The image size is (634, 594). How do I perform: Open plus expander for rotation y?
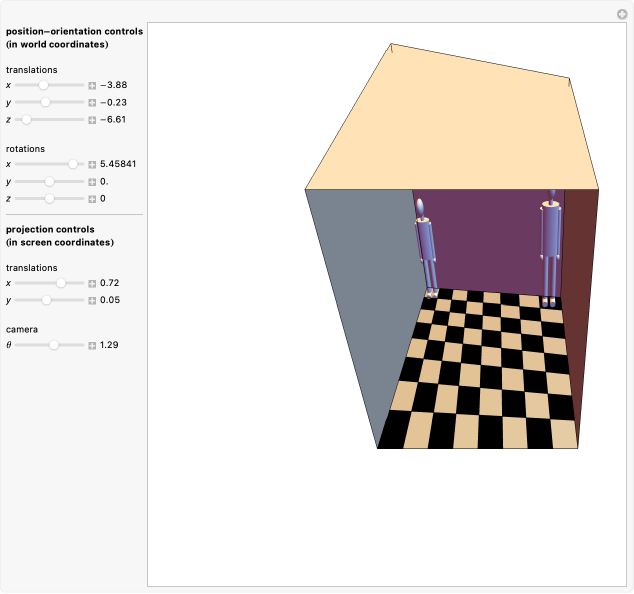click(92, 182)
